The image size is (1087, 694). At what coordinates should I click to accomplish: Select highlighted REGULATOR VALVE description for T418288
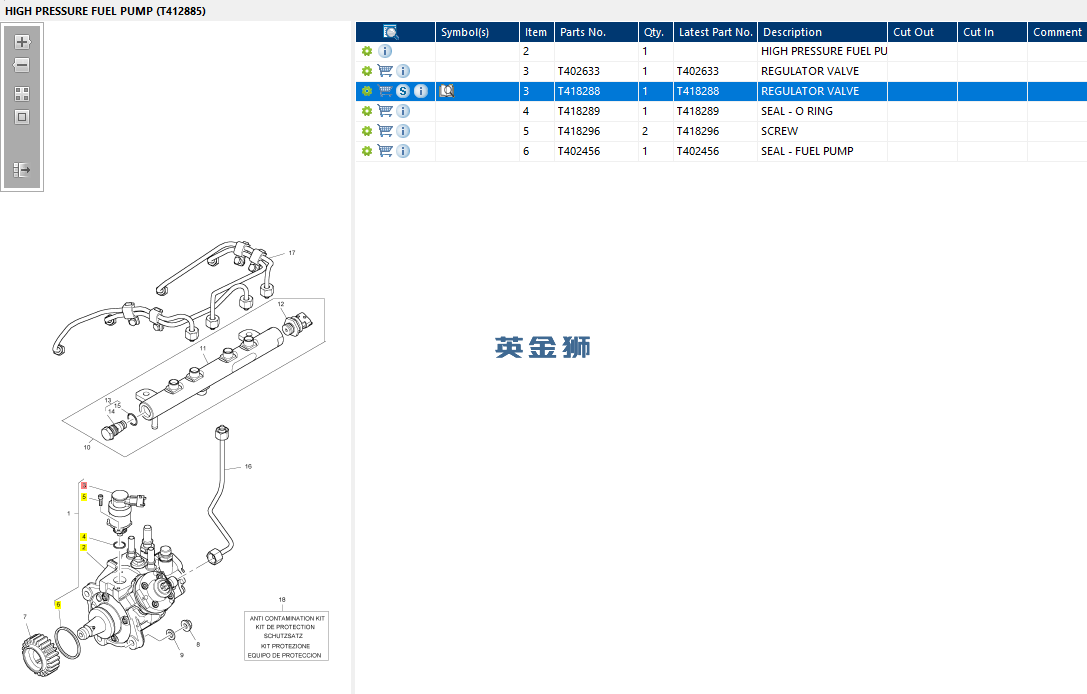click(822, 91)
